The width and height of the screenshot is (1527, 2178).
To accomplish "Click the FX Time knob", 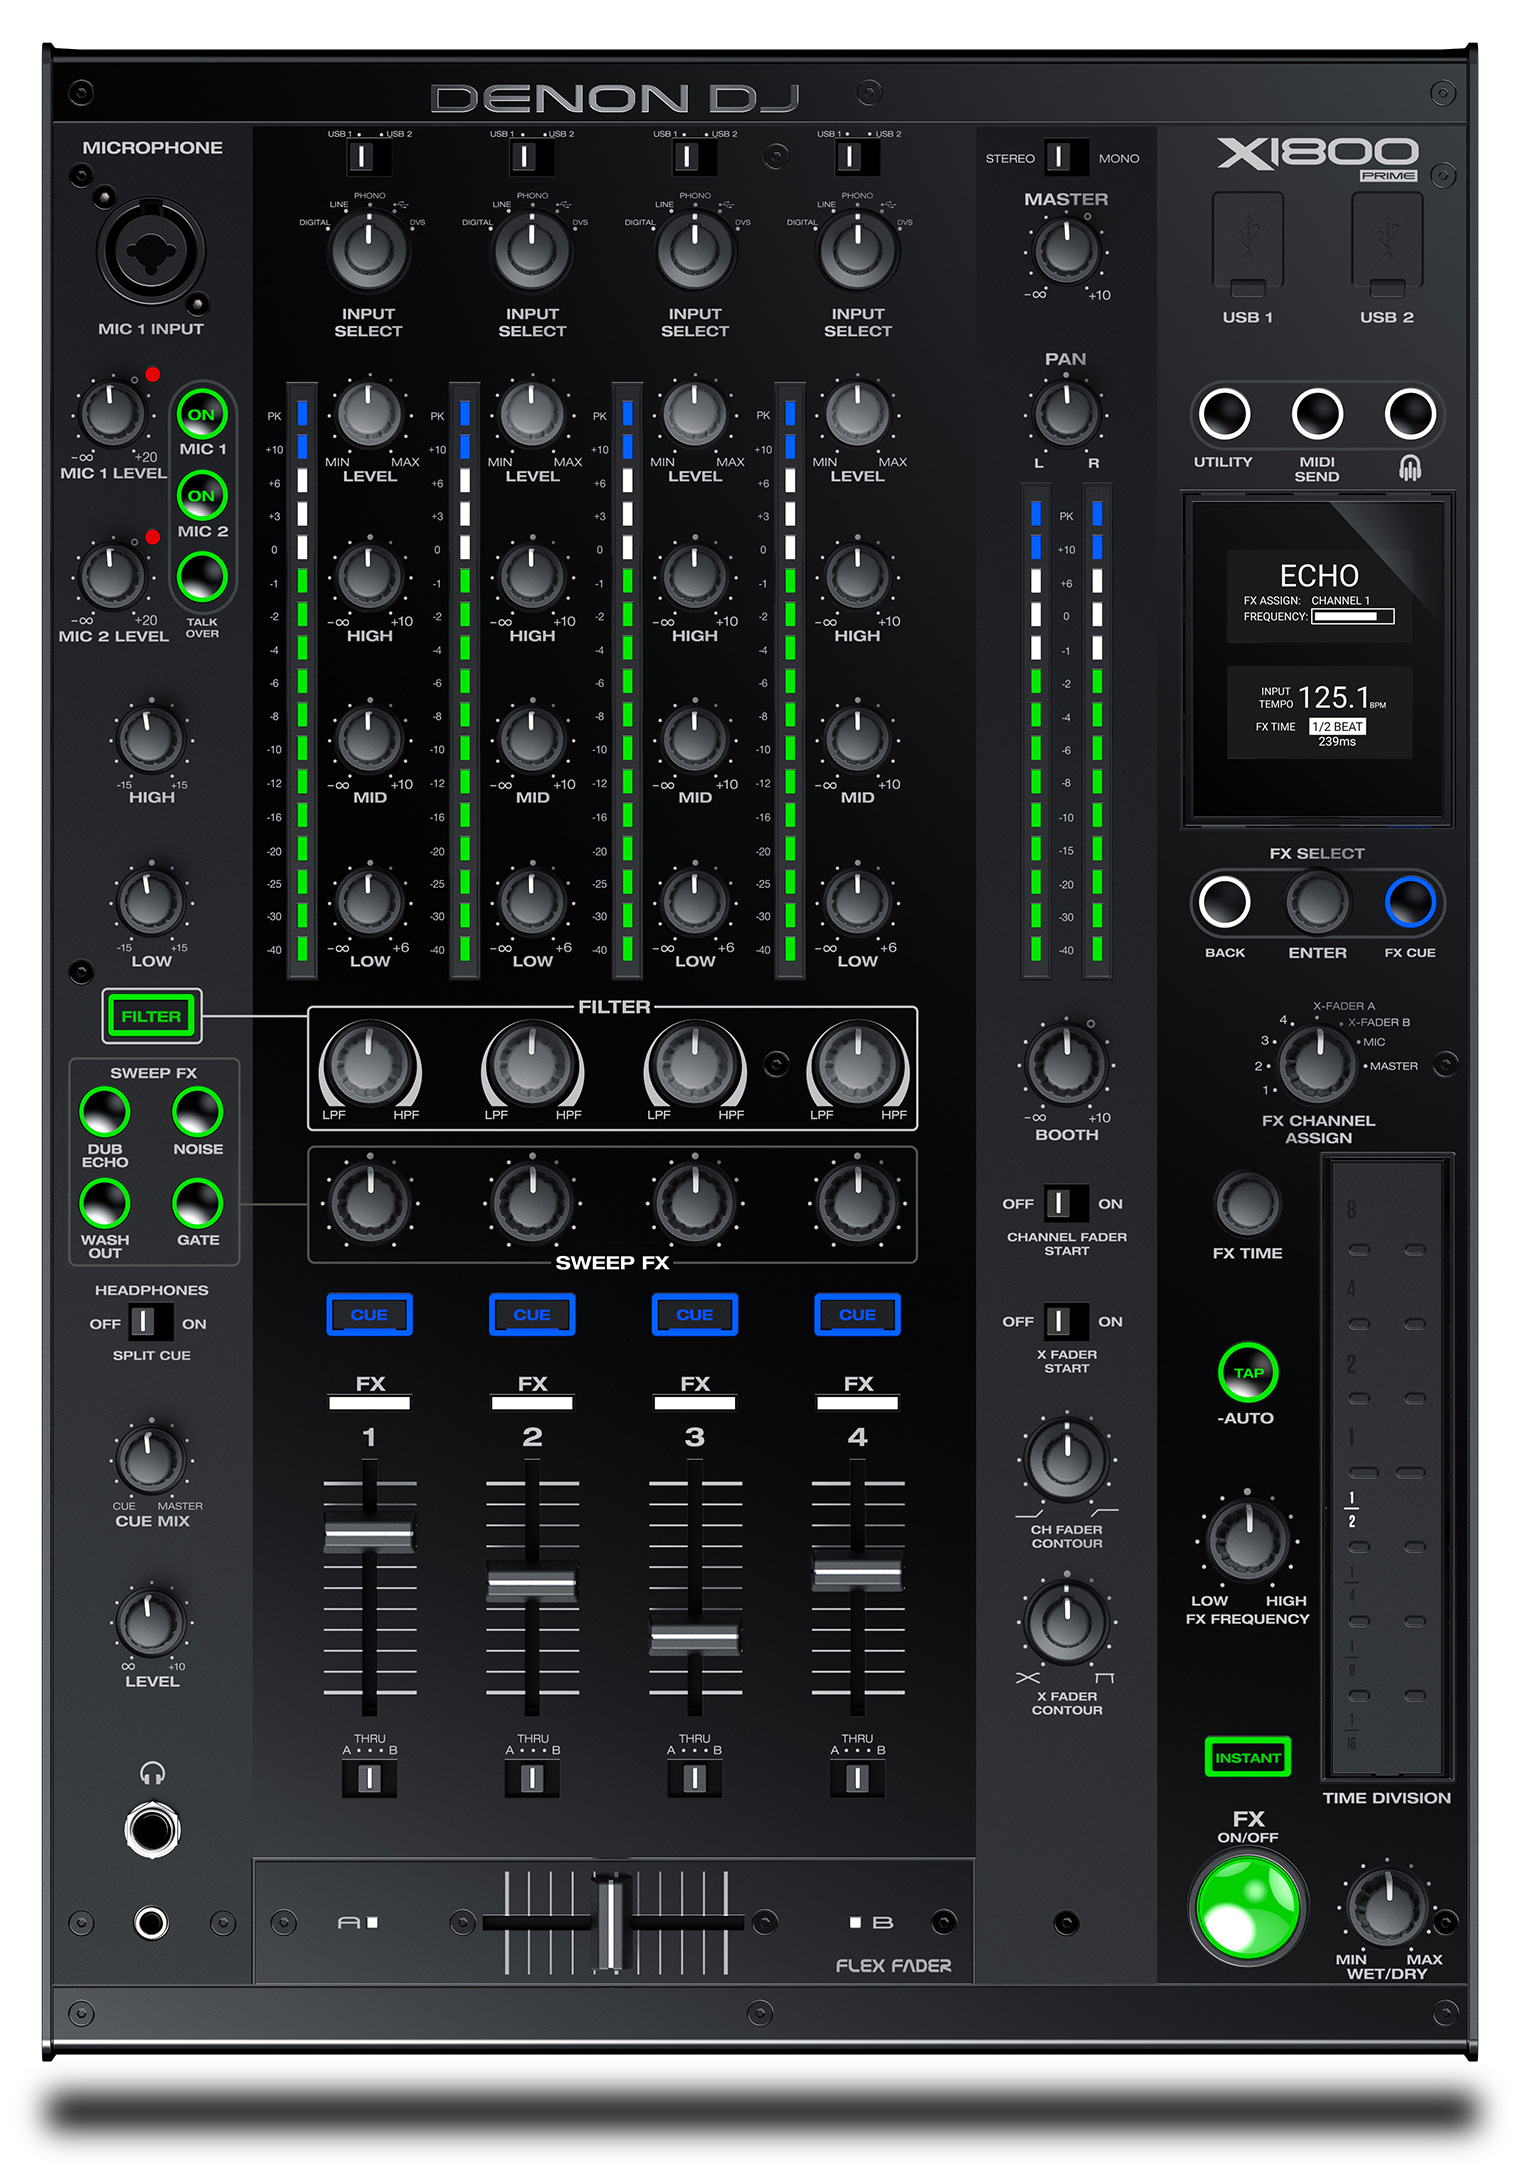I will pos(1248,1203).
